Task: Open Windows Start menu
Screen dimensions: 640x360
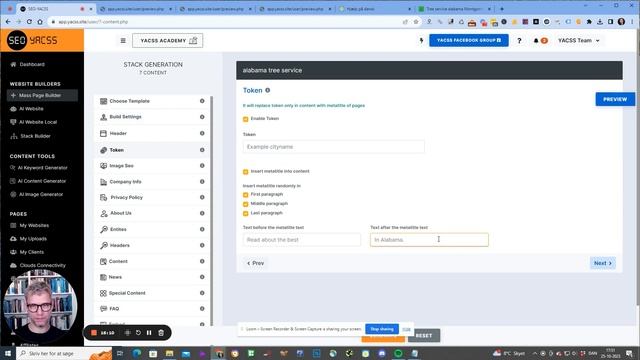Action: click(x=8, y=353)
